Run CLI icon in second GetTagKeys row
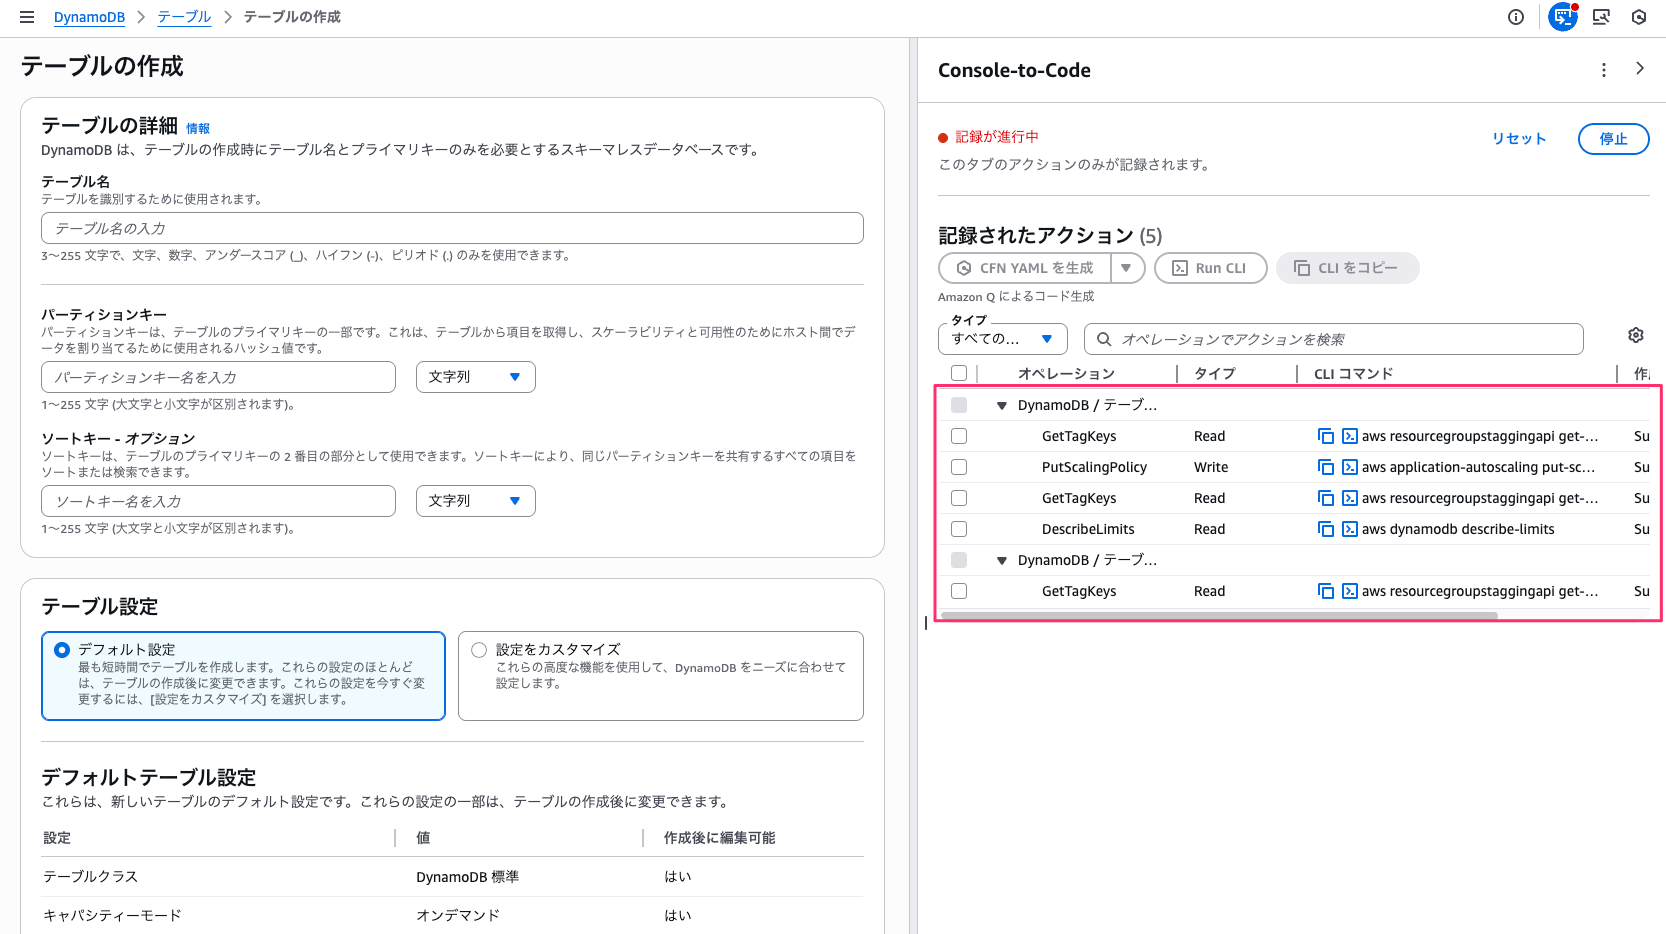Image resolution: width=1666 pixels, height=934 pixels. (x=1350, y=498)
